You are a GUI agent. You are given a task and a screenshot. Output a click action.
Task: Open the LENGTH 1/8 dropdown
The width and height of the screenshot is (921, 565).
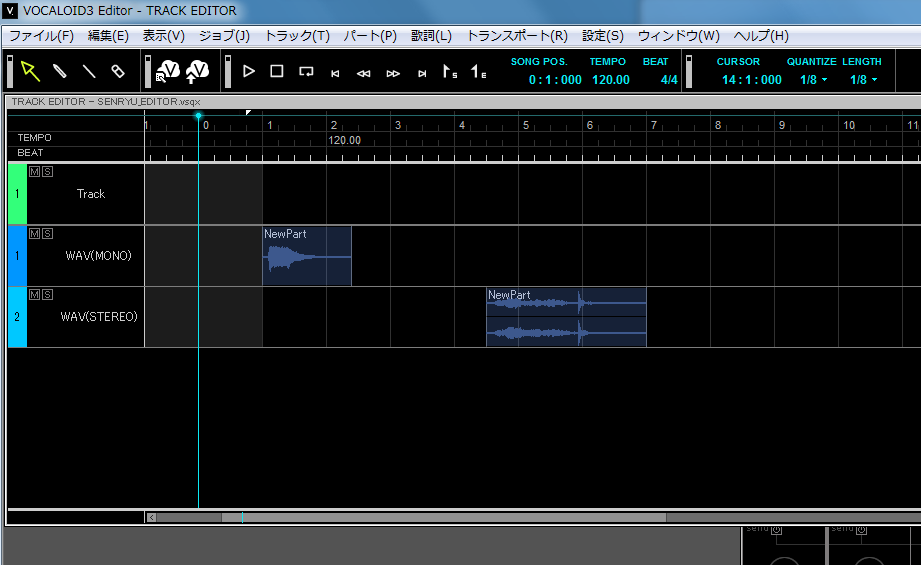pyautogui.click(x=863, y=80)
